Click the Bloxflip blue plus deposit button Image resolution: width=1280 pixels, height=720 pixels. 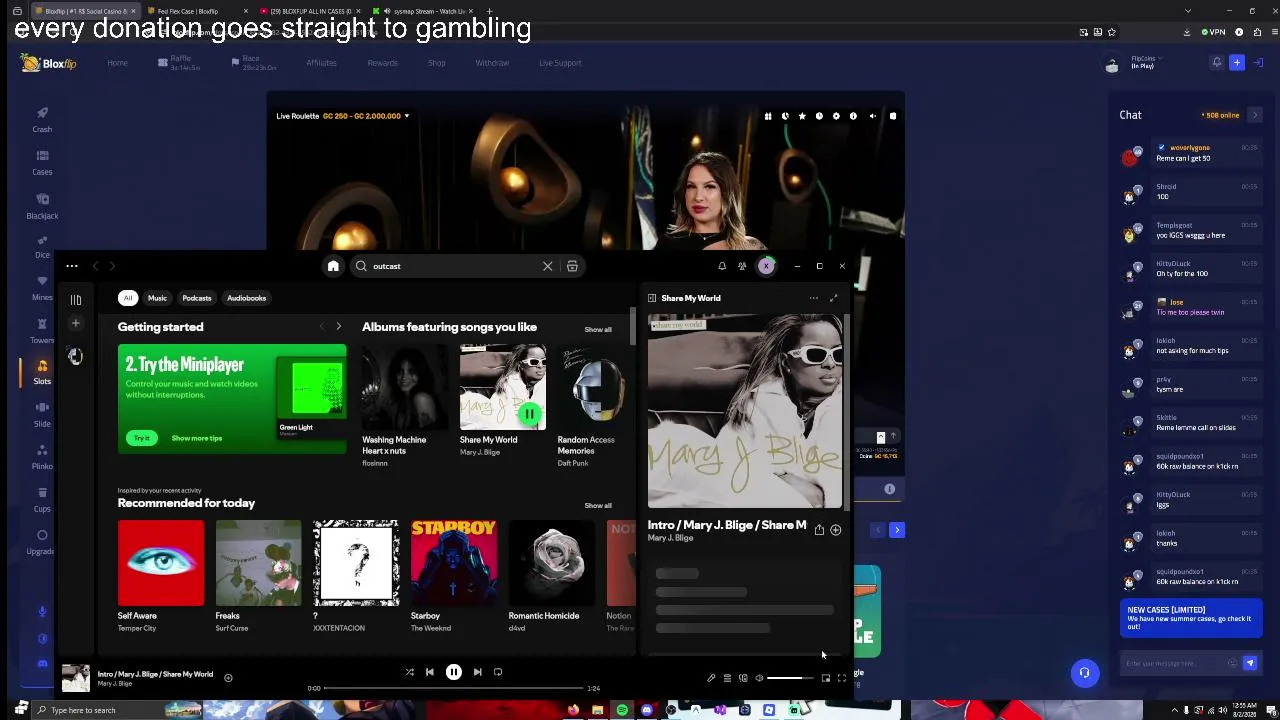pos(1237,63)
